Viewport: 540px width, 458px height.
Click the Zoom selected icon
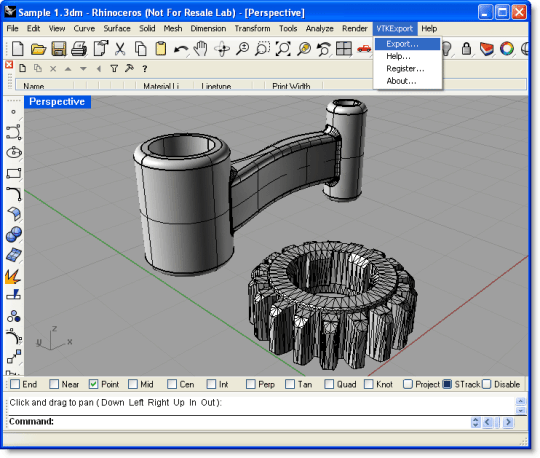[304, 49]
